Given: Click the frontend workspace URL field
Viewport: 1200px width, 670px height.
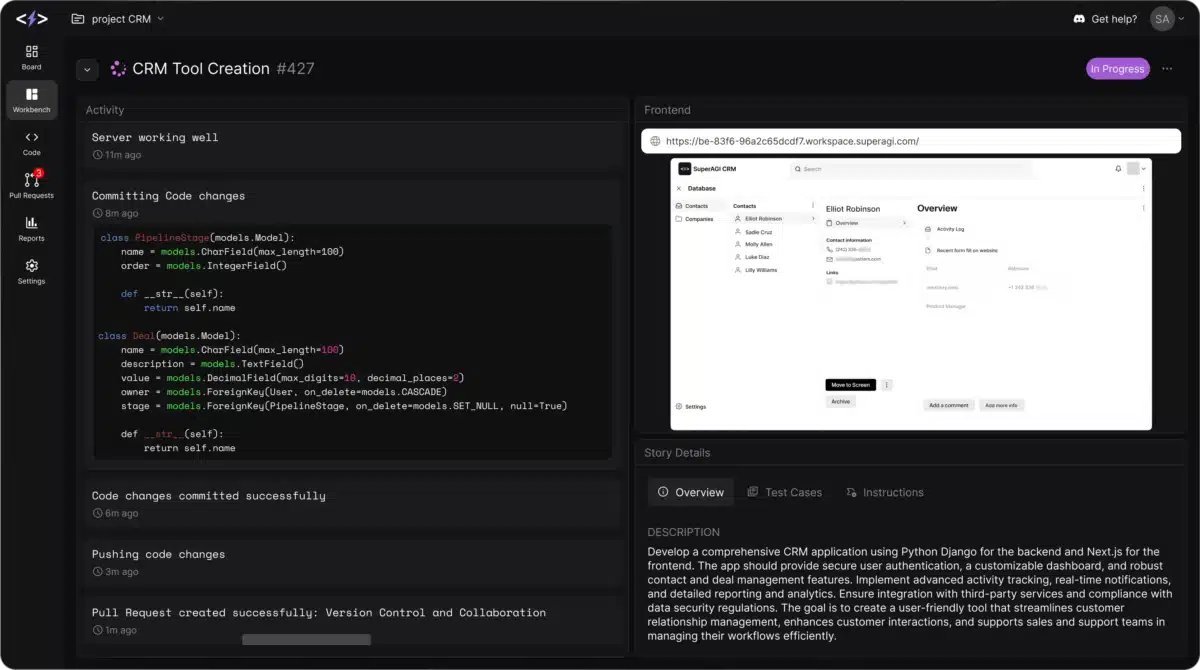Looking at the screenshot, I should (910, 141).
